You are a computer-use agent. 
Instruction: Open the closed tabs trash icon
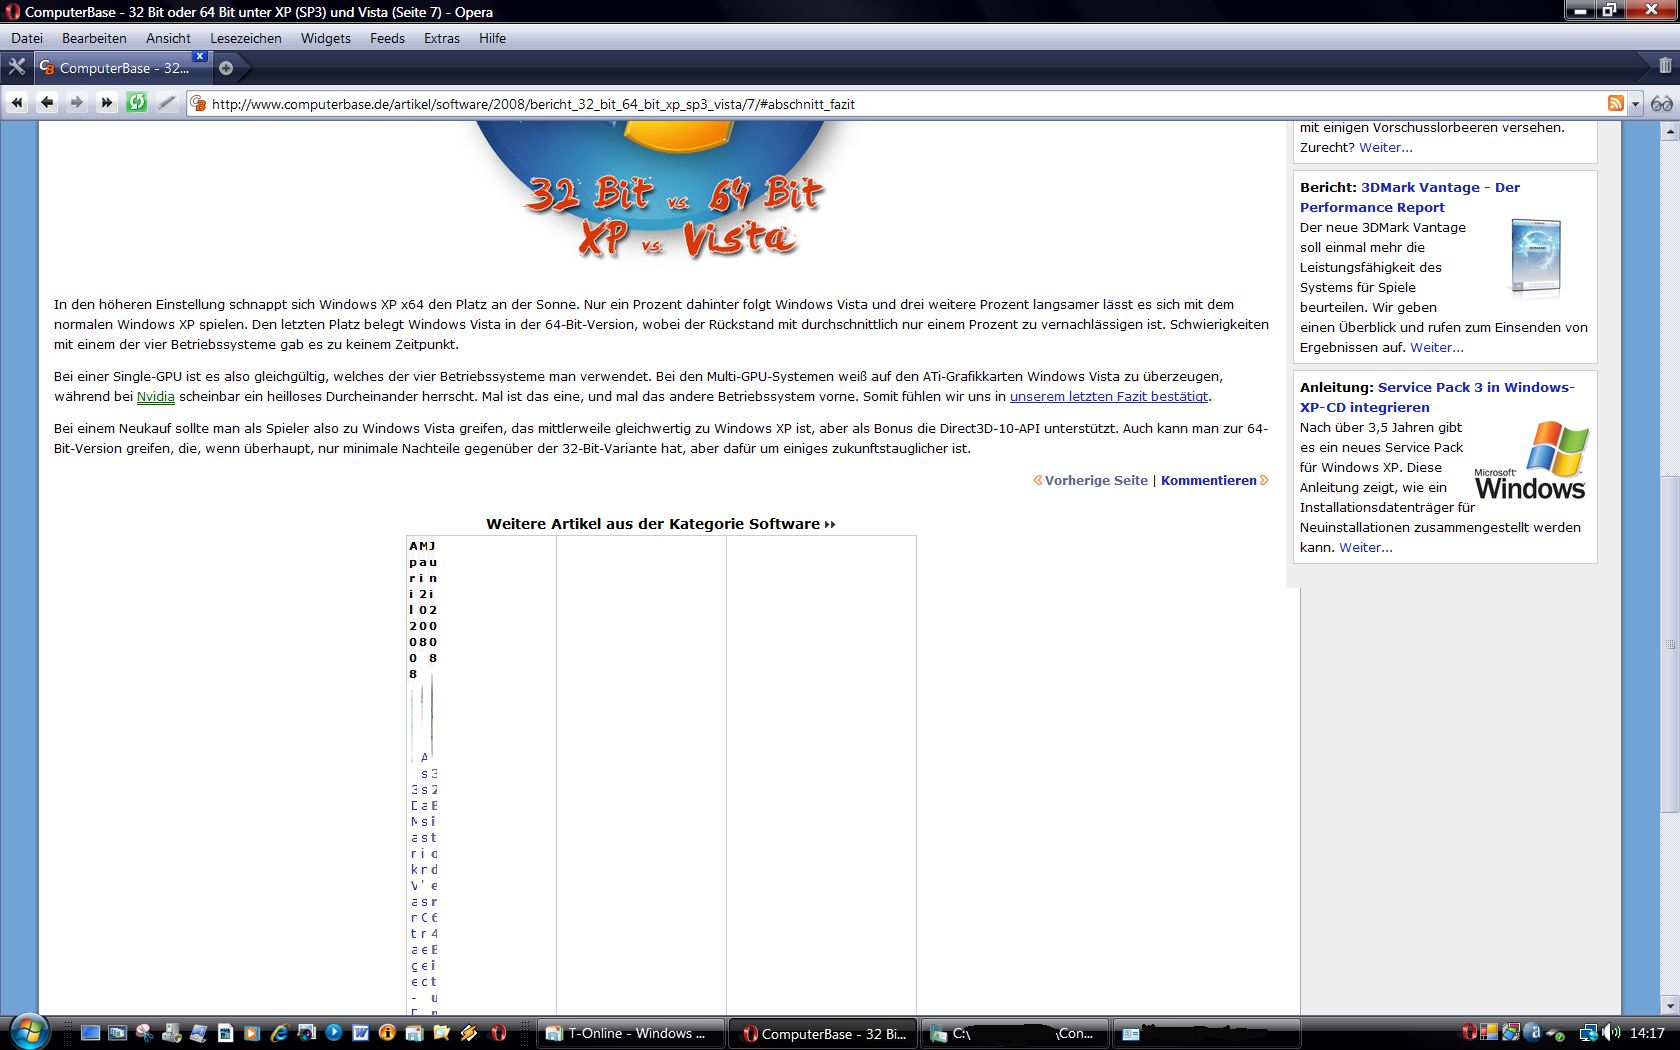click(x=1665, y=66)
